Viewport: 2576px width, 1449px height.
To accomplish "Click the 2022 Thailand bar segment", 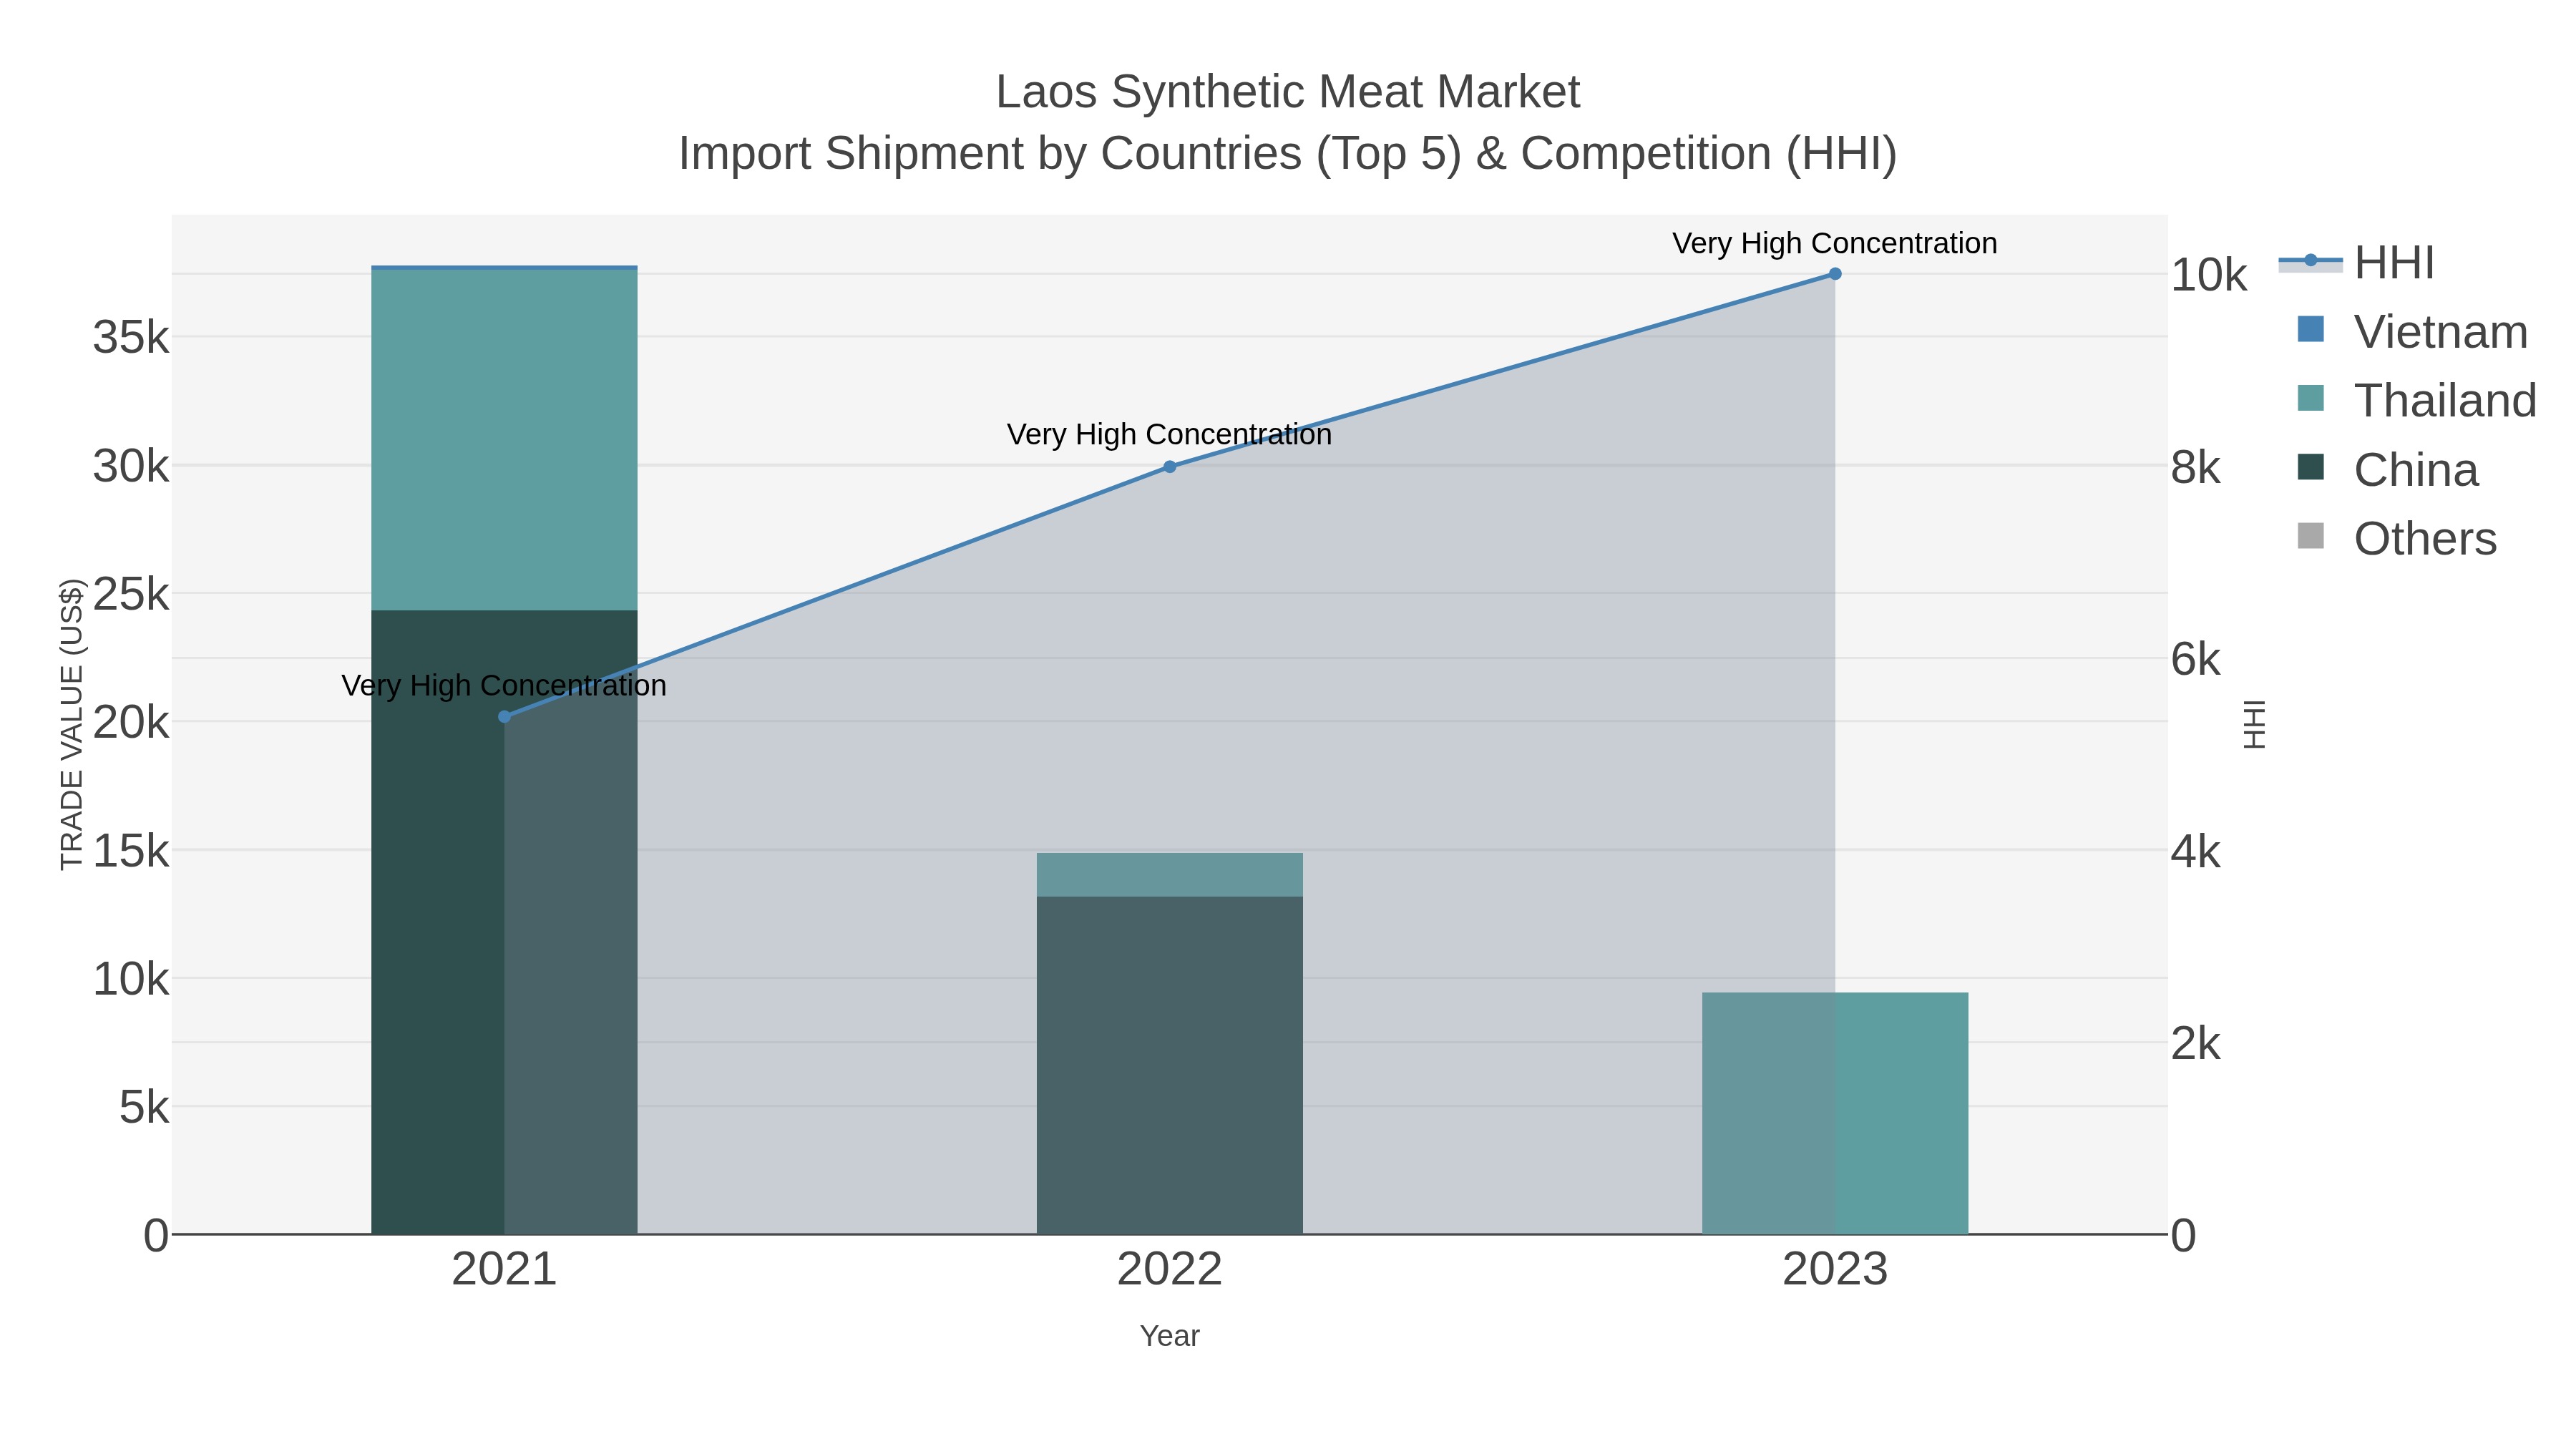I will point(1170,875).
